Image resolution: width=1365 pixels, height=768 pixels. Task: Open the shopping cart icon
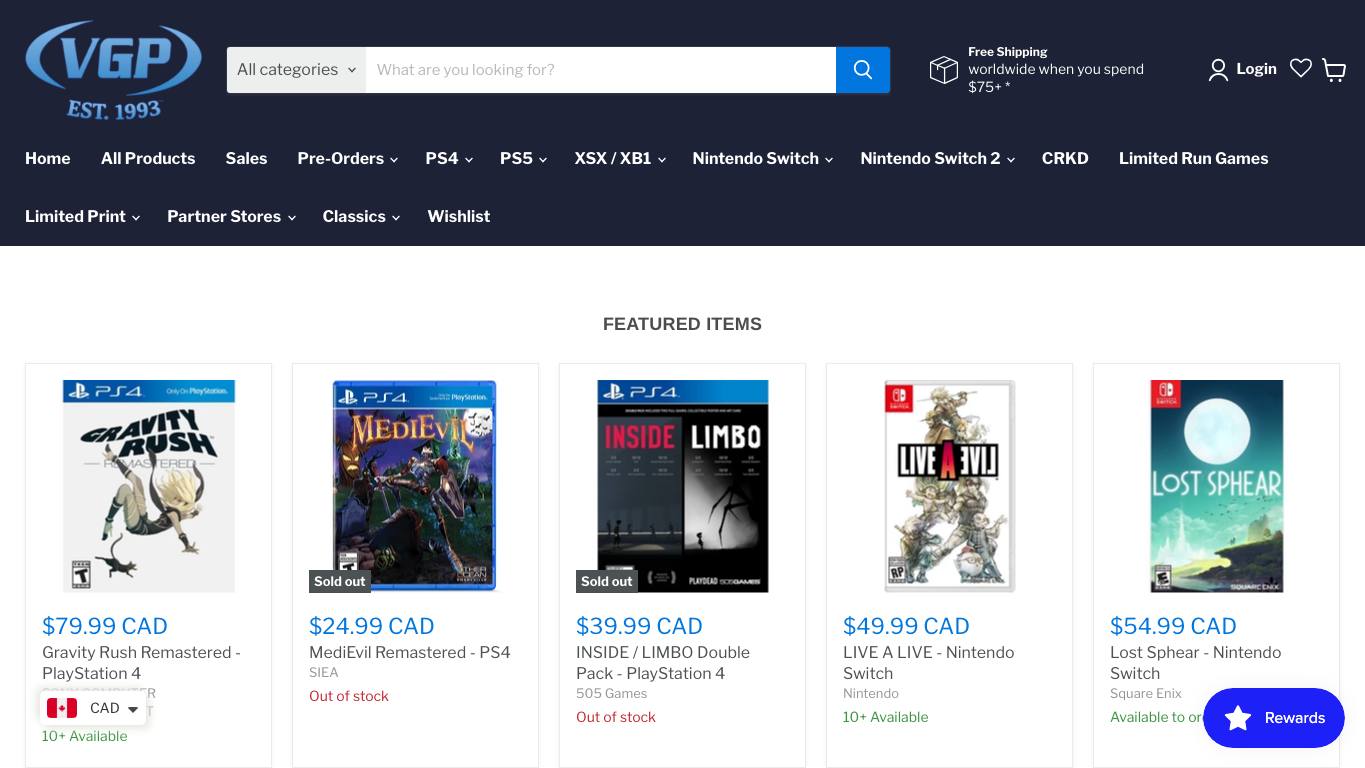1334,69
